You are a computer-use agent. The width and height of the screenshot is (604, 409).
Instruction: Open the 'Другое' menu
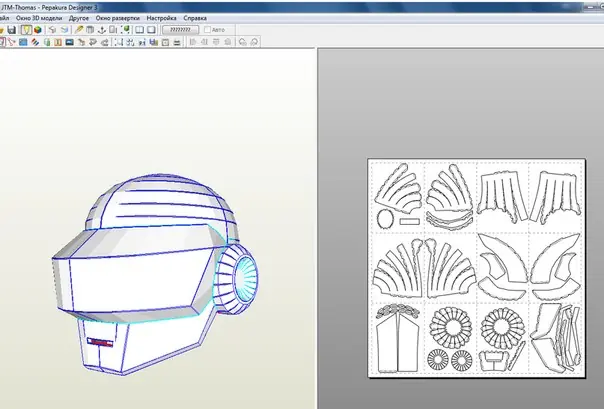pyautogui.click(x=79, y=18)
